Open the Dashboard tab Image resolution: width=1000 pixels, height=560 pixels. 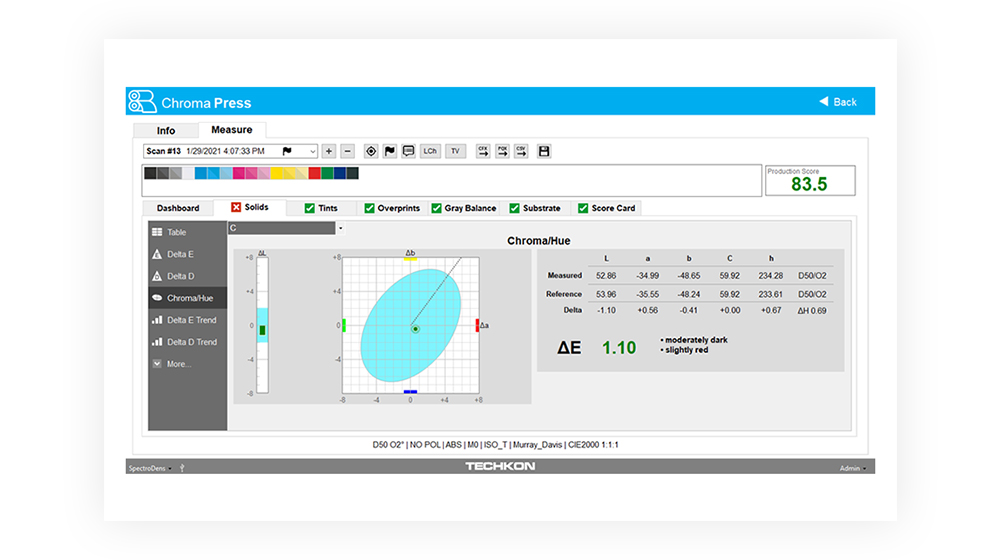click(x=178, y=208)
